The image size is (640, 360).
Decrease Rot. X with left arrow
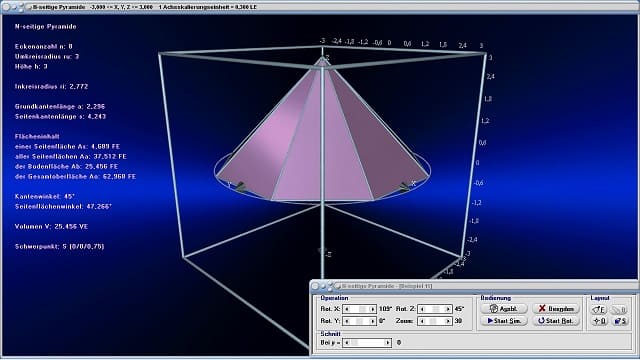click(x=347, y=309)
